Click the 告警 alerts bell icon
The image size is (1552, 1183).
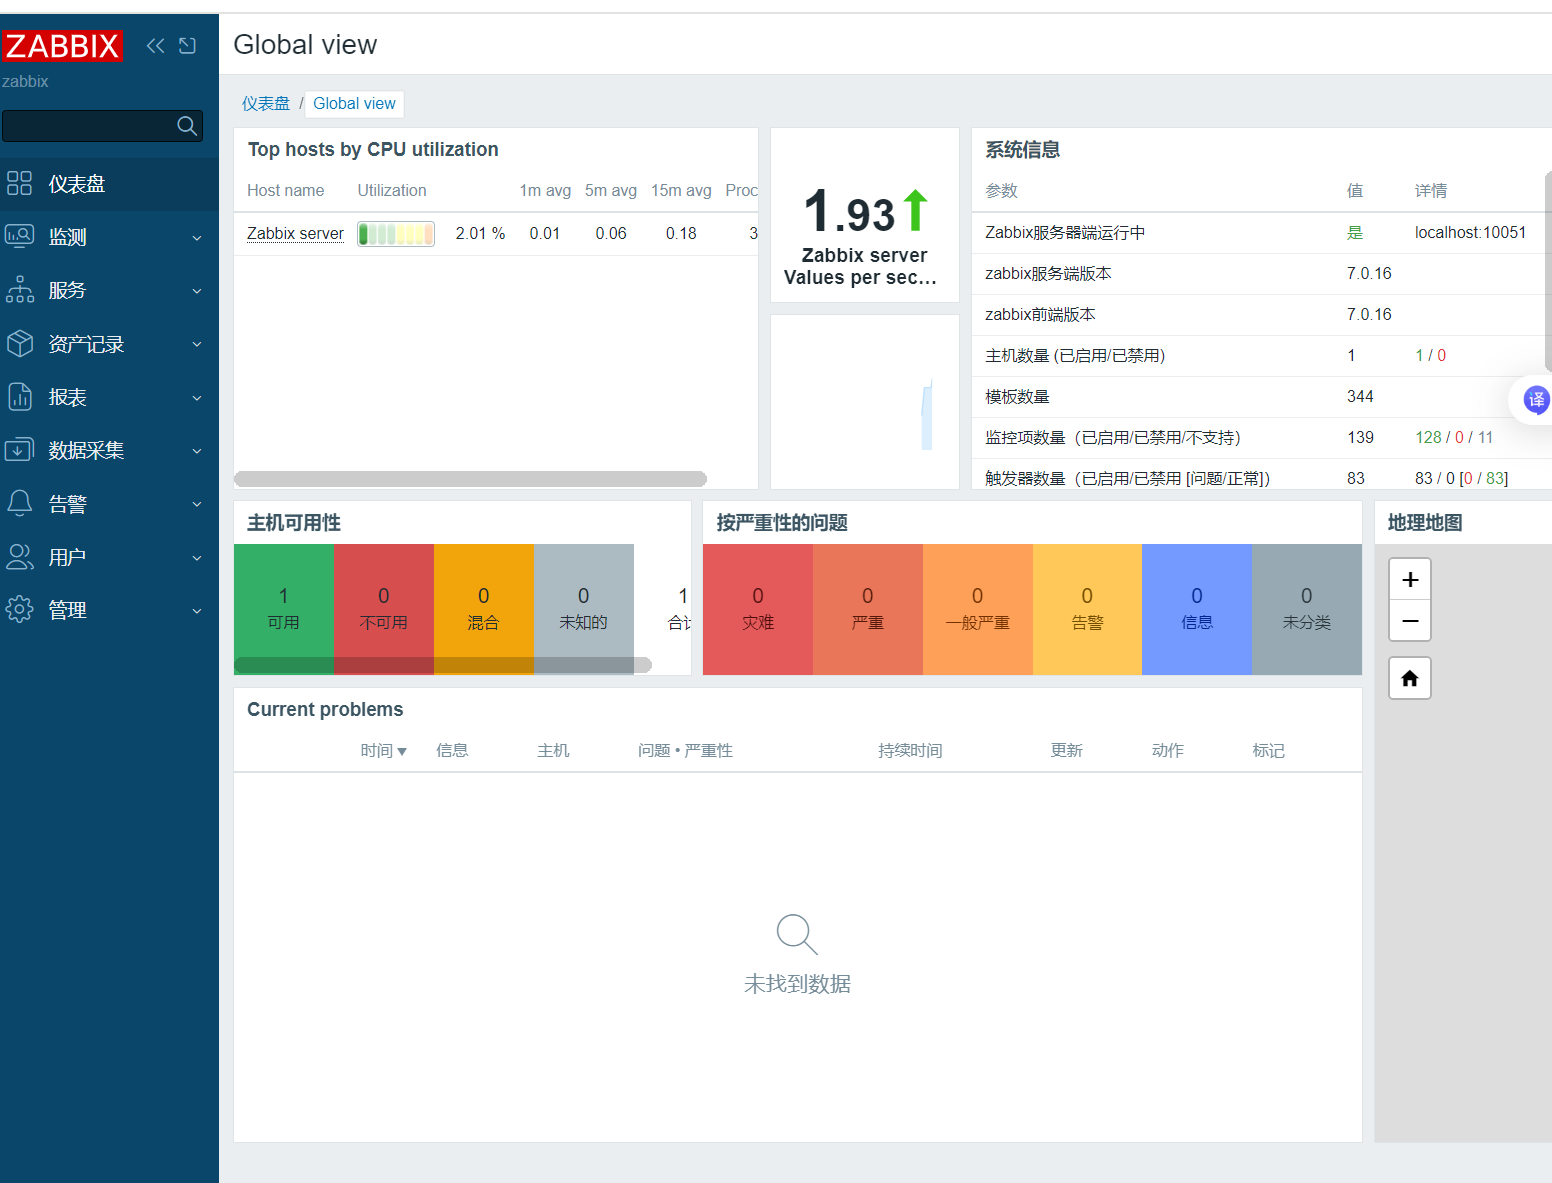click(20, 503)
